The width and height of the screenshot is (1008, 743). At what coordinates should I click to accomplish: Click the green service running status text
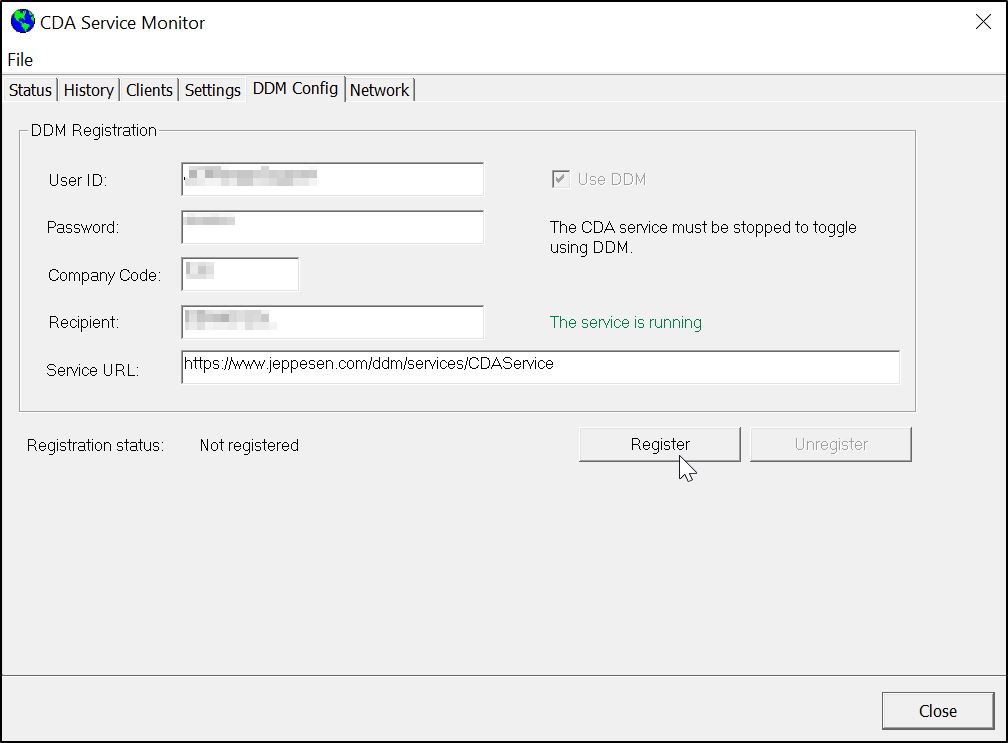click(626, 322)
